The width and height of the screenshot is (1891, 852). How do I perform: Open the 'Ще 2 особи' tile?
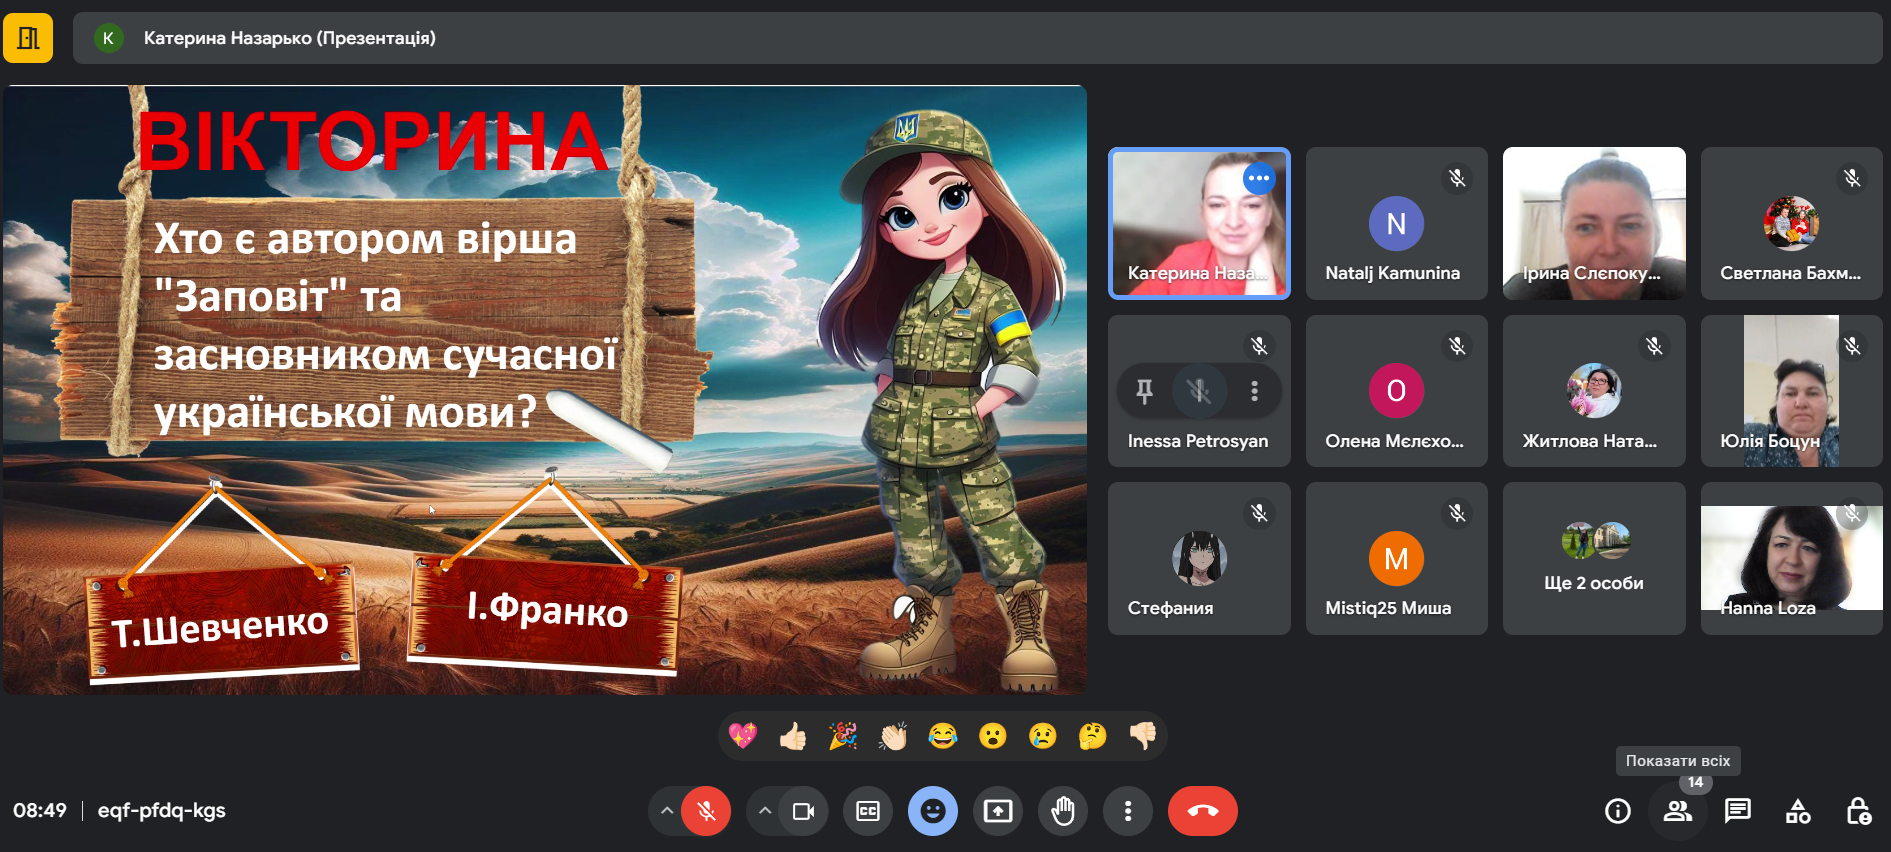click(1594, 559)
